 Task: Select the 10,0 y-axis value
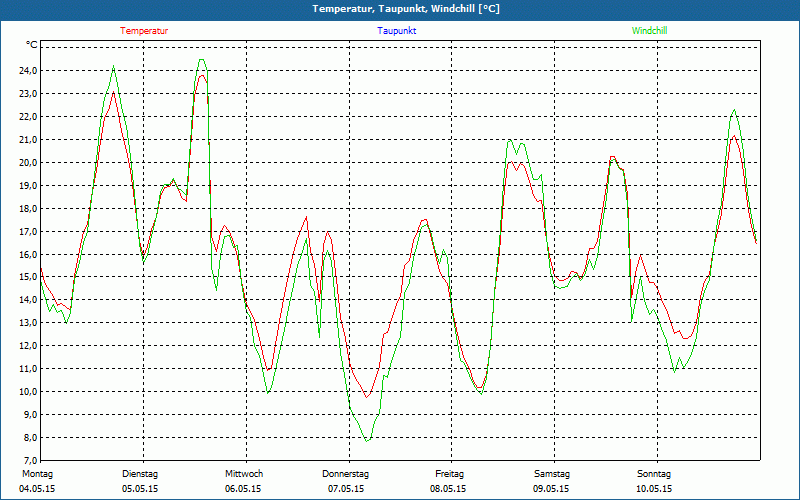pyautogui.click(x=28, y=391)
